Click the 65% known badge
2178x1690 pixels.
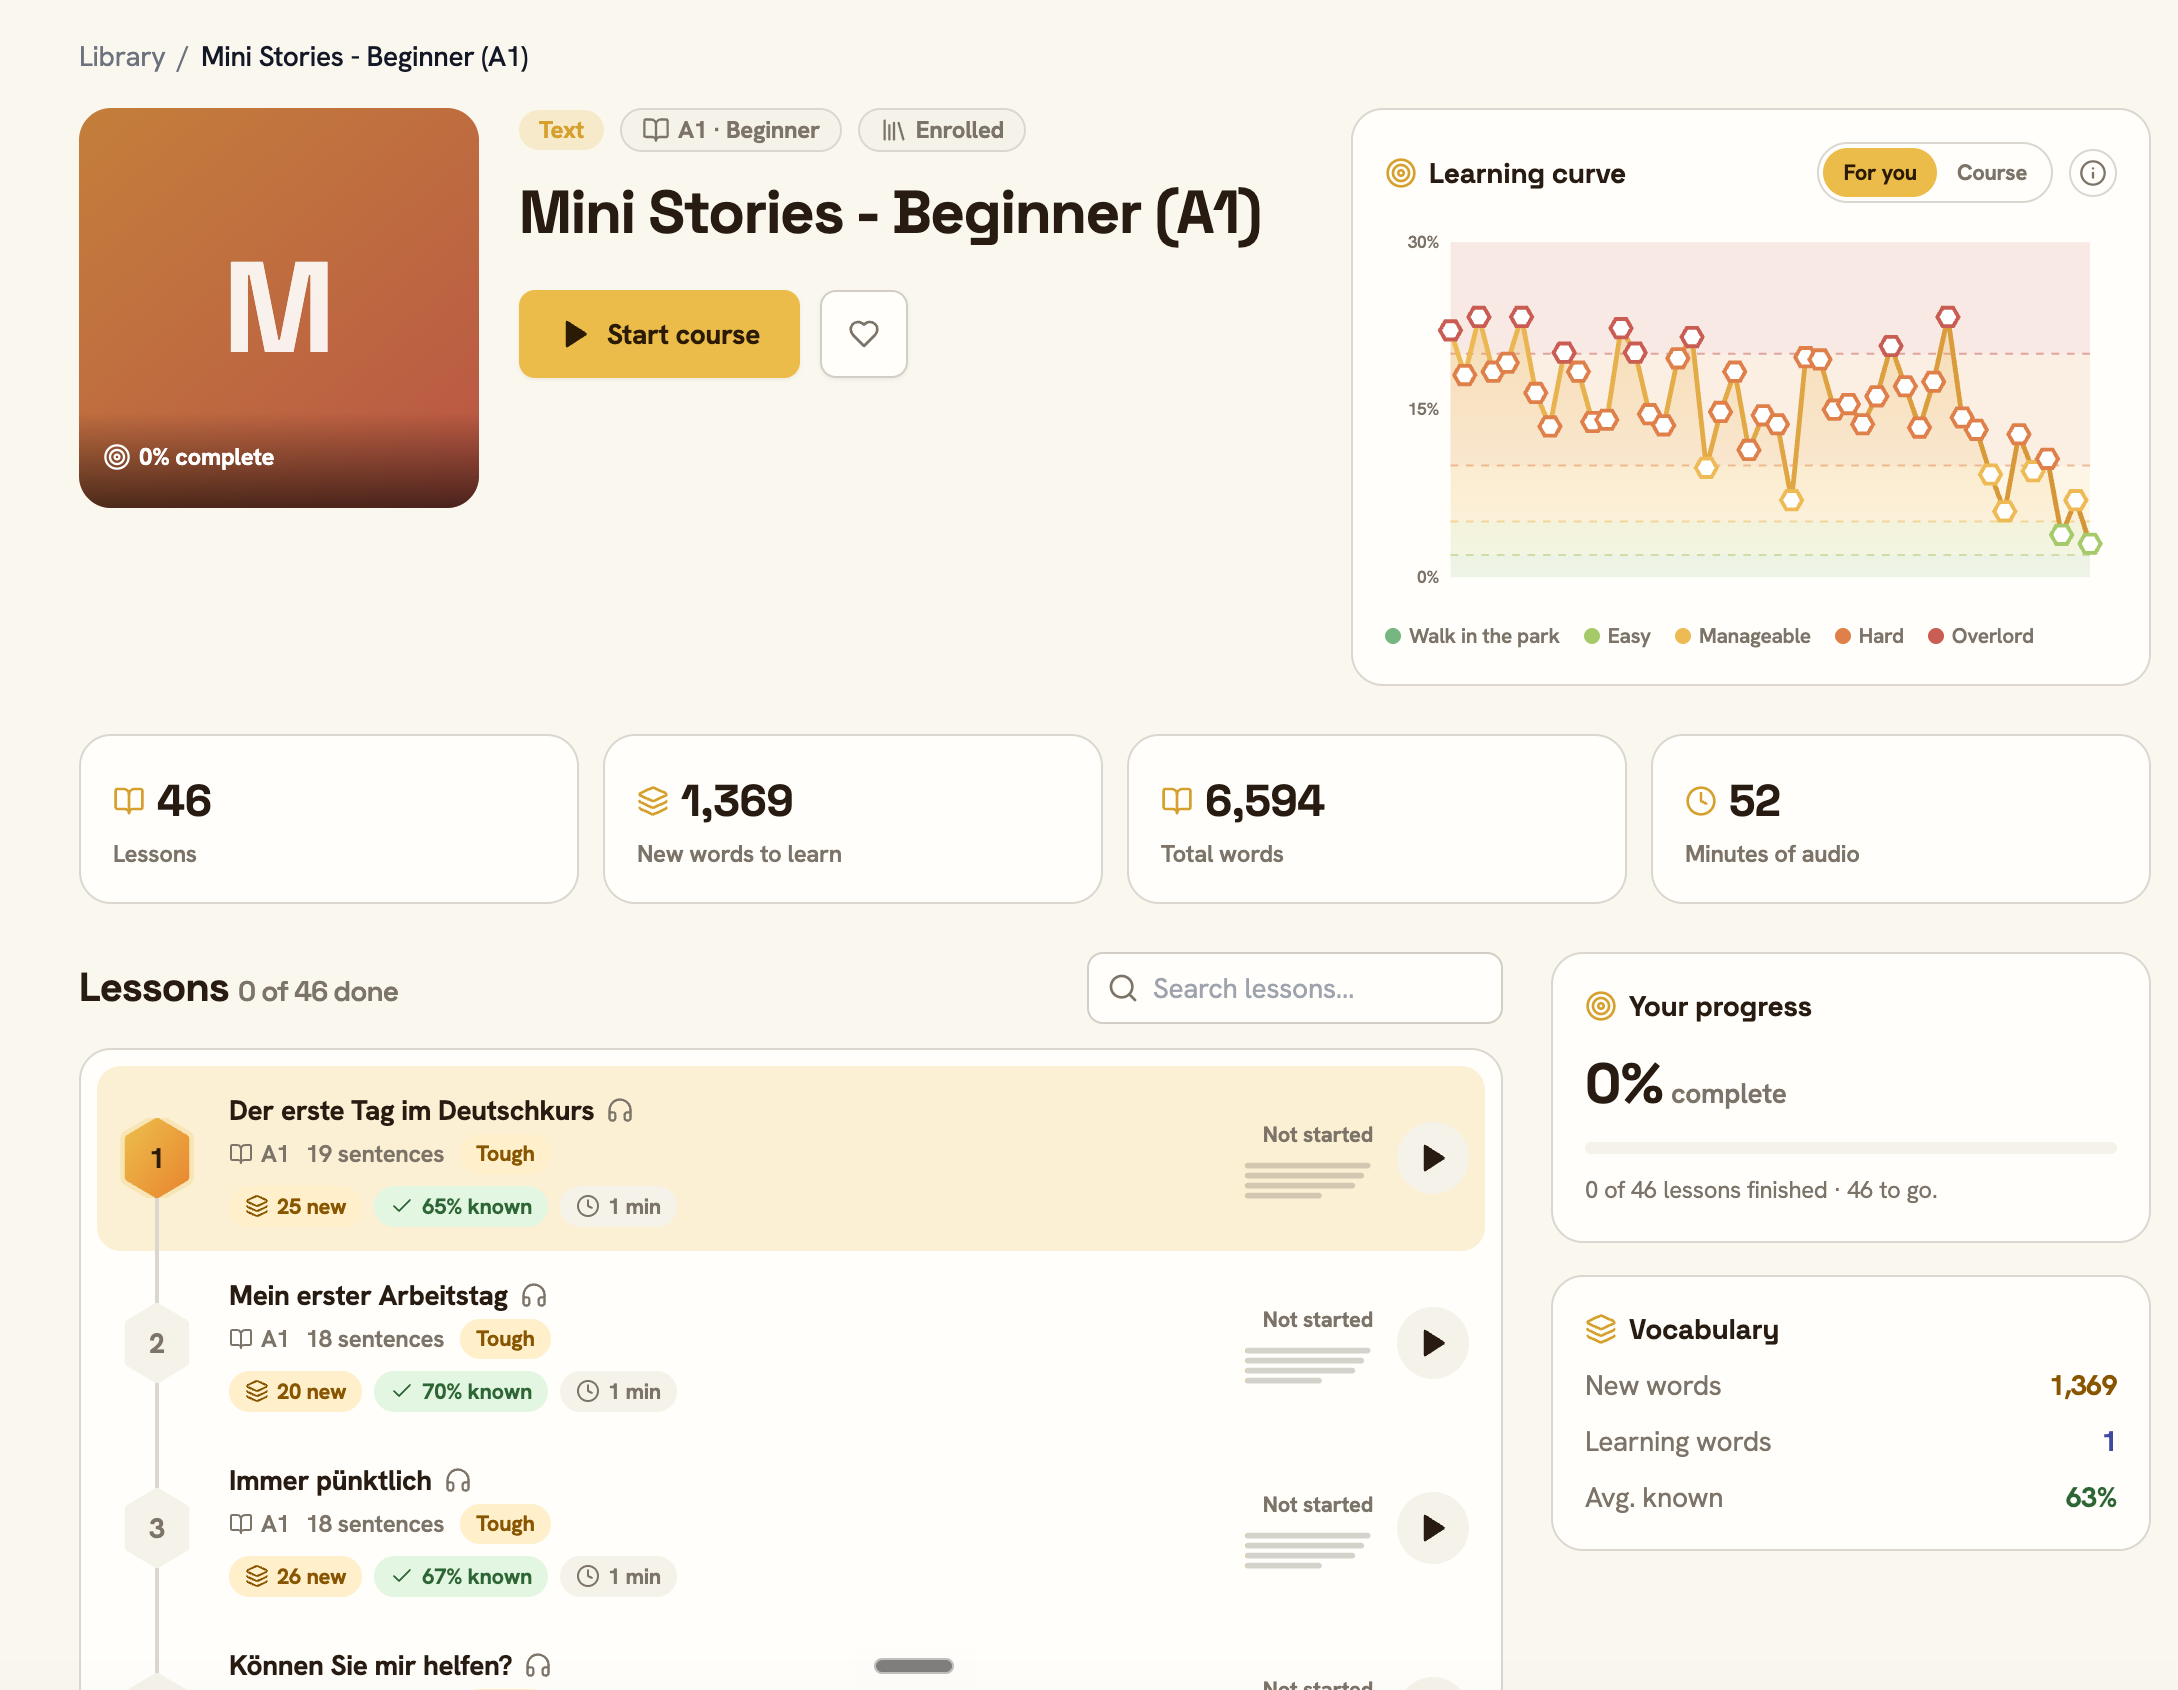(x=461, y=1206)
